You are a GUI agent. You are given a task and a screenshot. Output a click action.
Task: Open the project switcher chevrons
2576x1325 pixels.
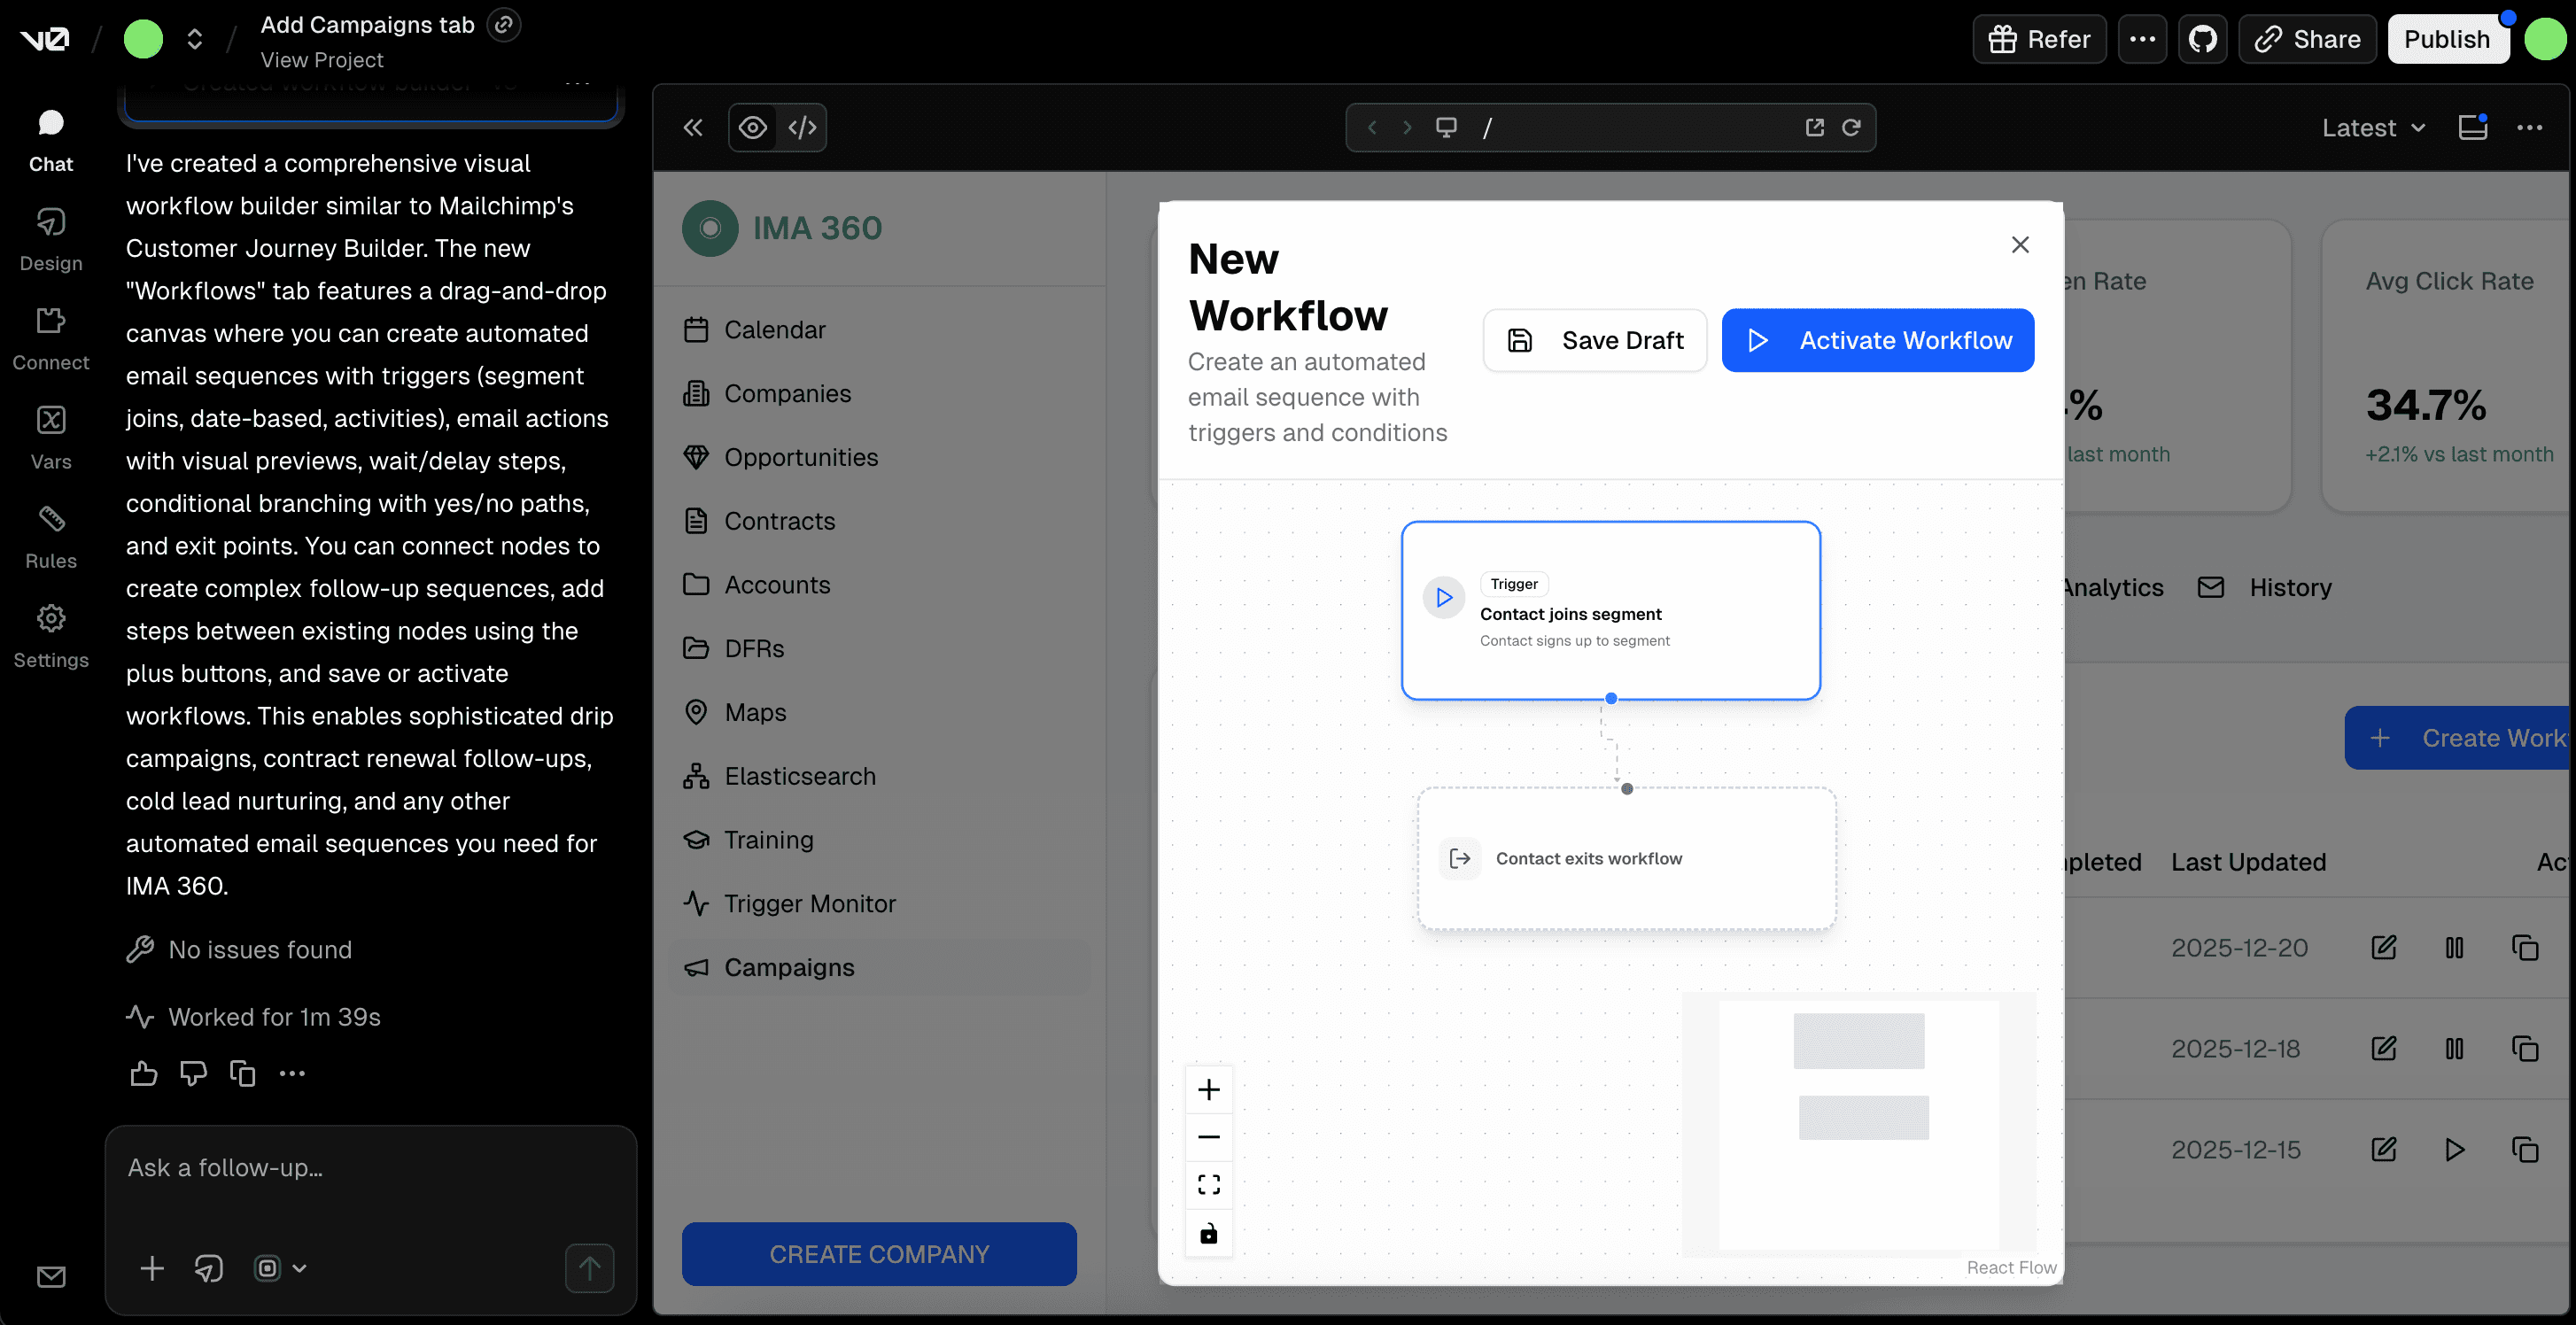point(195,39)
